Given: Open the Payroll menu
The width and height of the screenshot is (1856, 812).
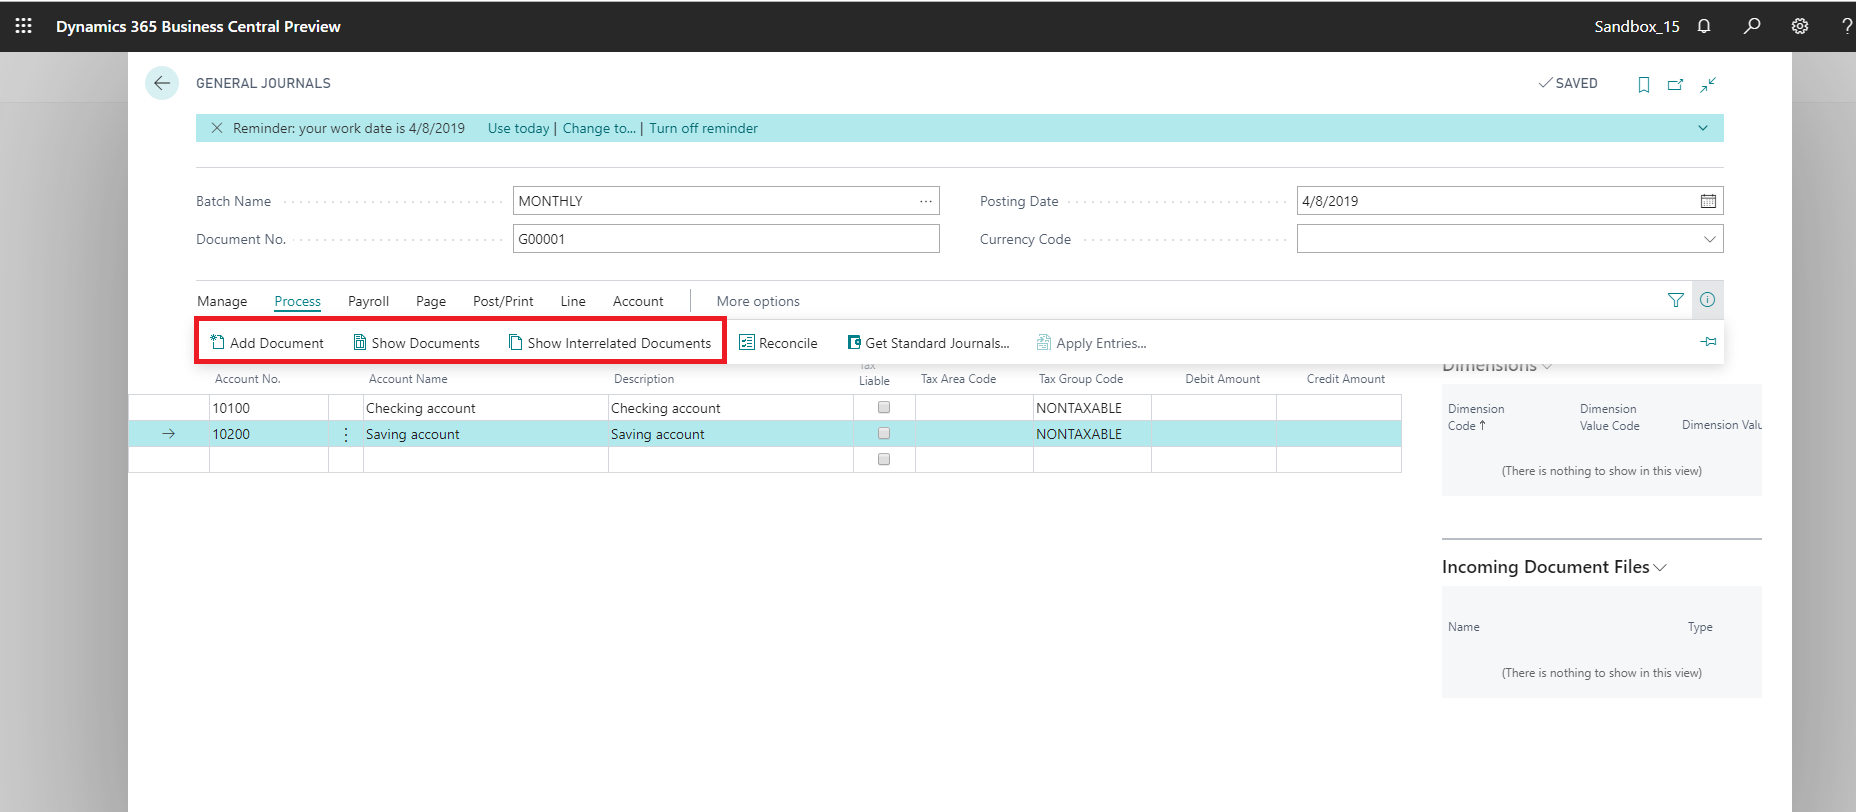Looking at the screenshot, I should [x=368, y=301].
